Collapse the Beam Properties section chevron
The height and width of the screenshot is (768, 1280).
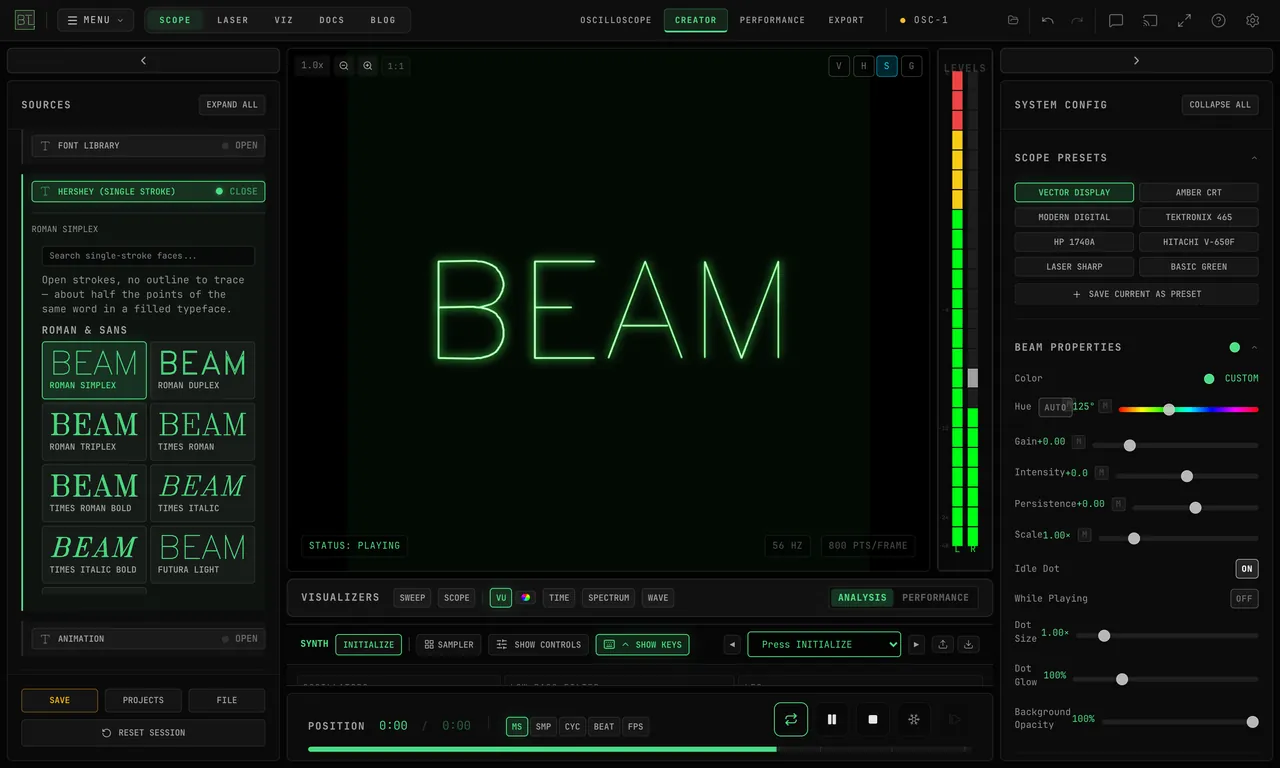[x=1254, y=348]
